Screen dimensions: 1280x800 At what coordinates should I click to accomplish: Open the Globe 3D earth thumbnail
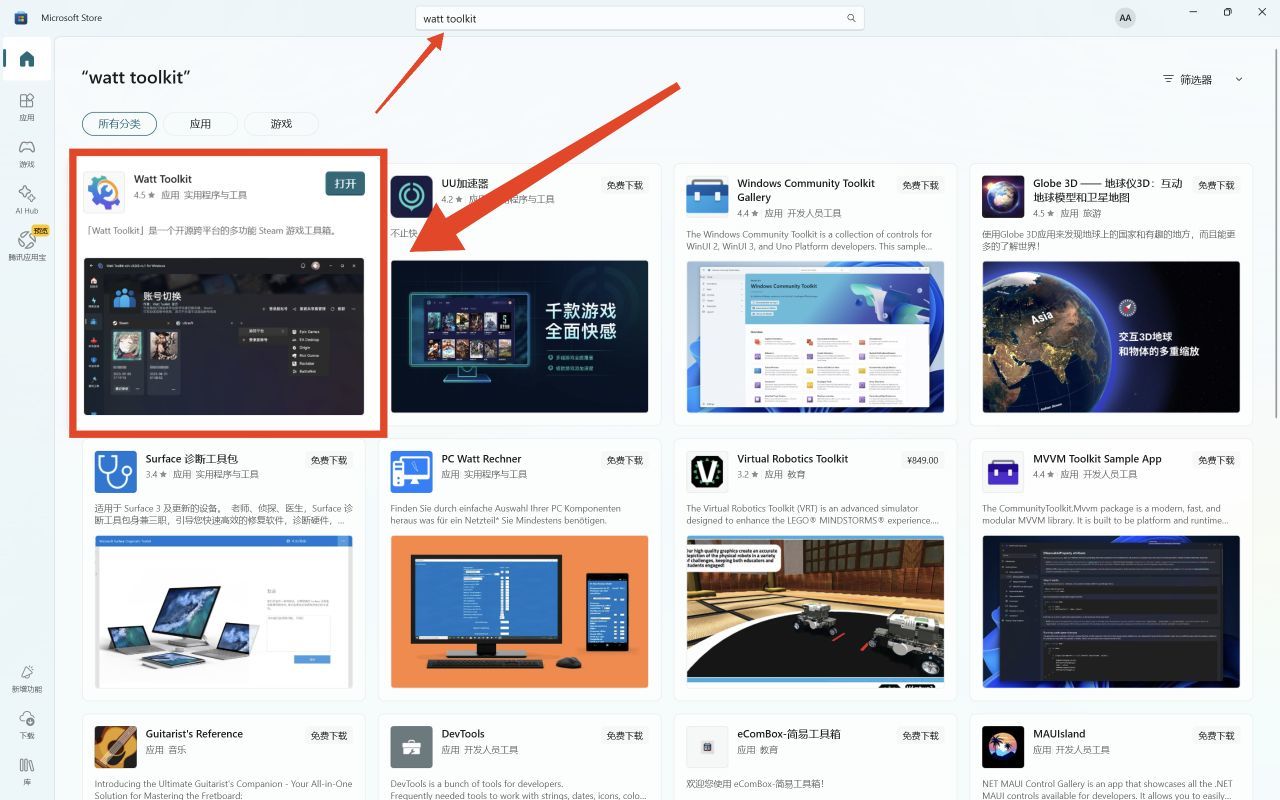1111,336
